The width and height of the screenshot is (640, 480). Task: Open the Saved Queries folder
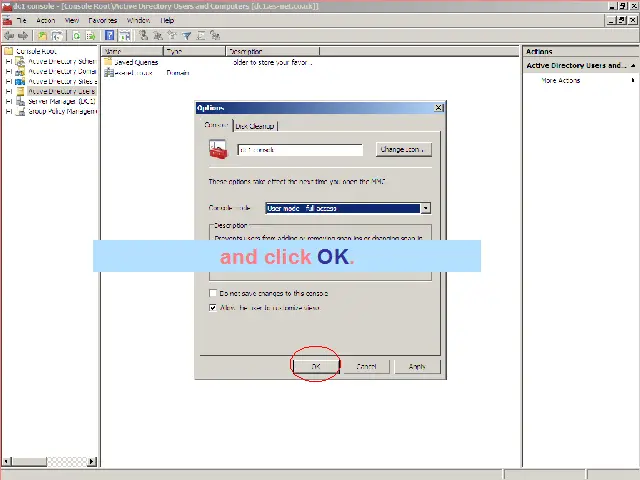click(136, 62)
